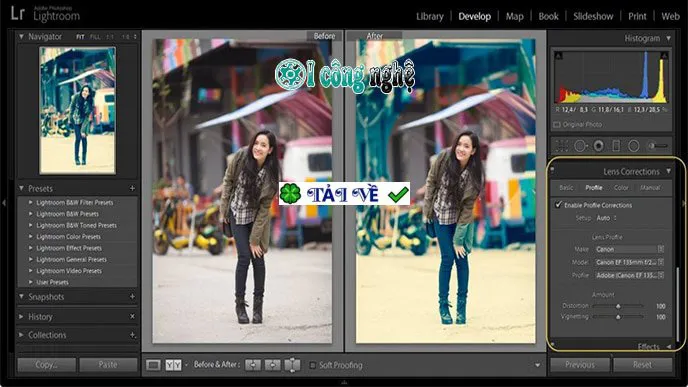The image size is (688, 387).
Task: Click the Reset button
Action: pyautogui.click(x=642, y=365)
